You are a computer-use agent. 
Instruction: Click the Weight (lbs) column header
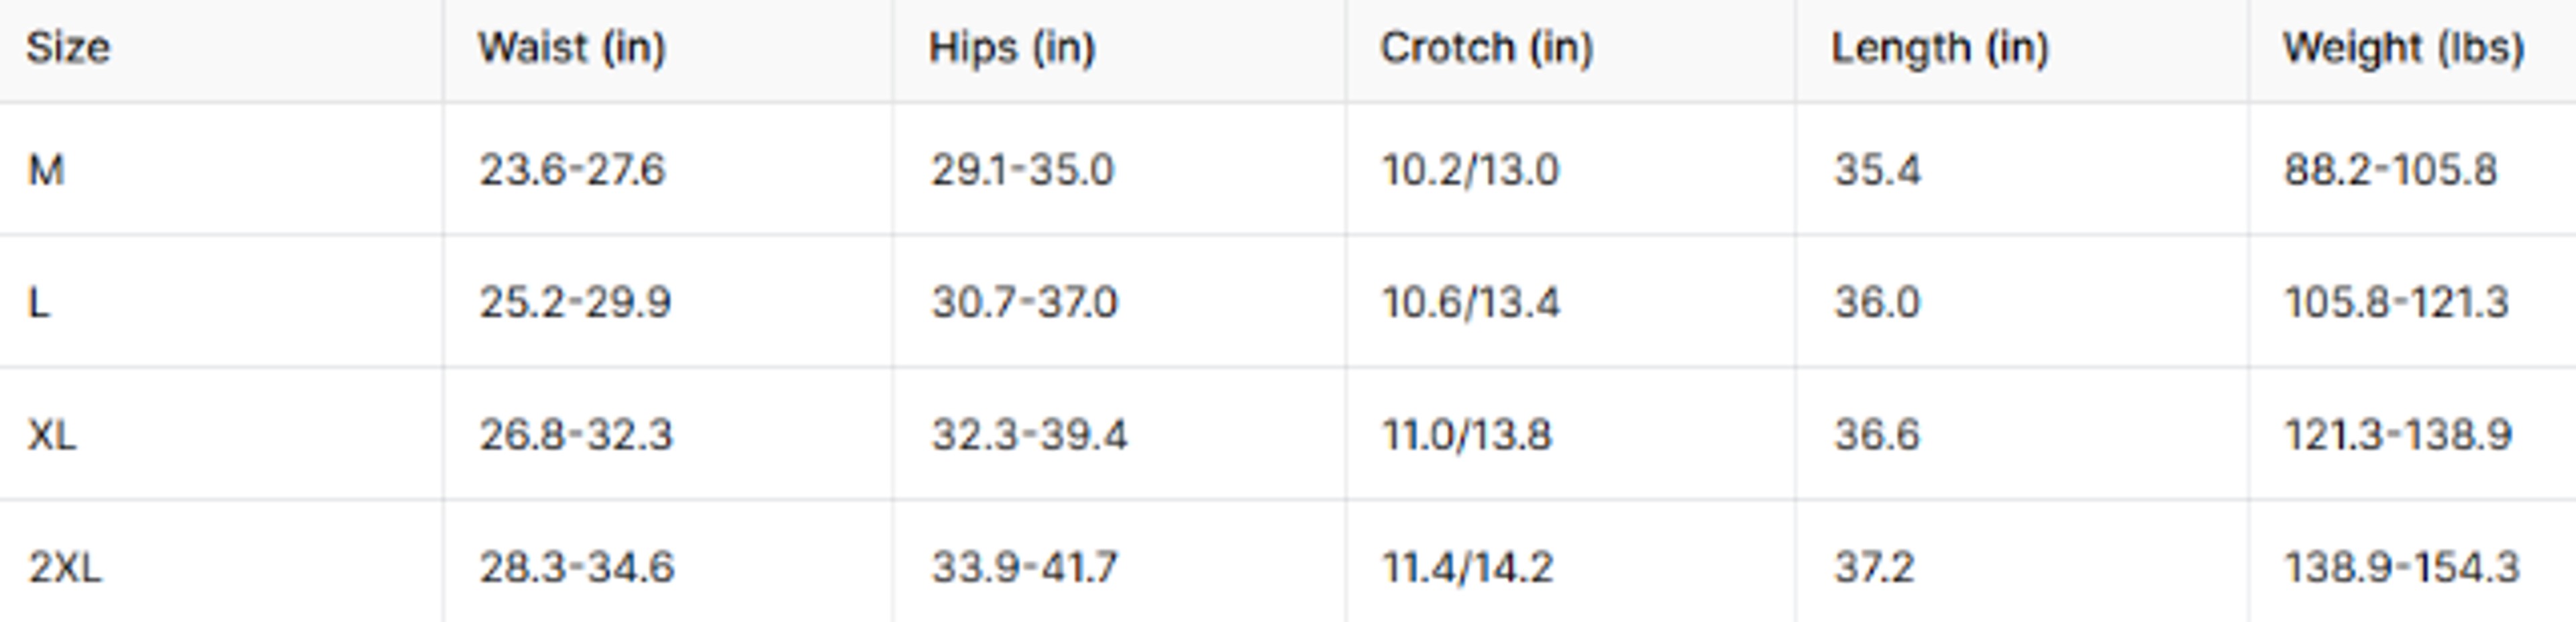(2404, 47)
